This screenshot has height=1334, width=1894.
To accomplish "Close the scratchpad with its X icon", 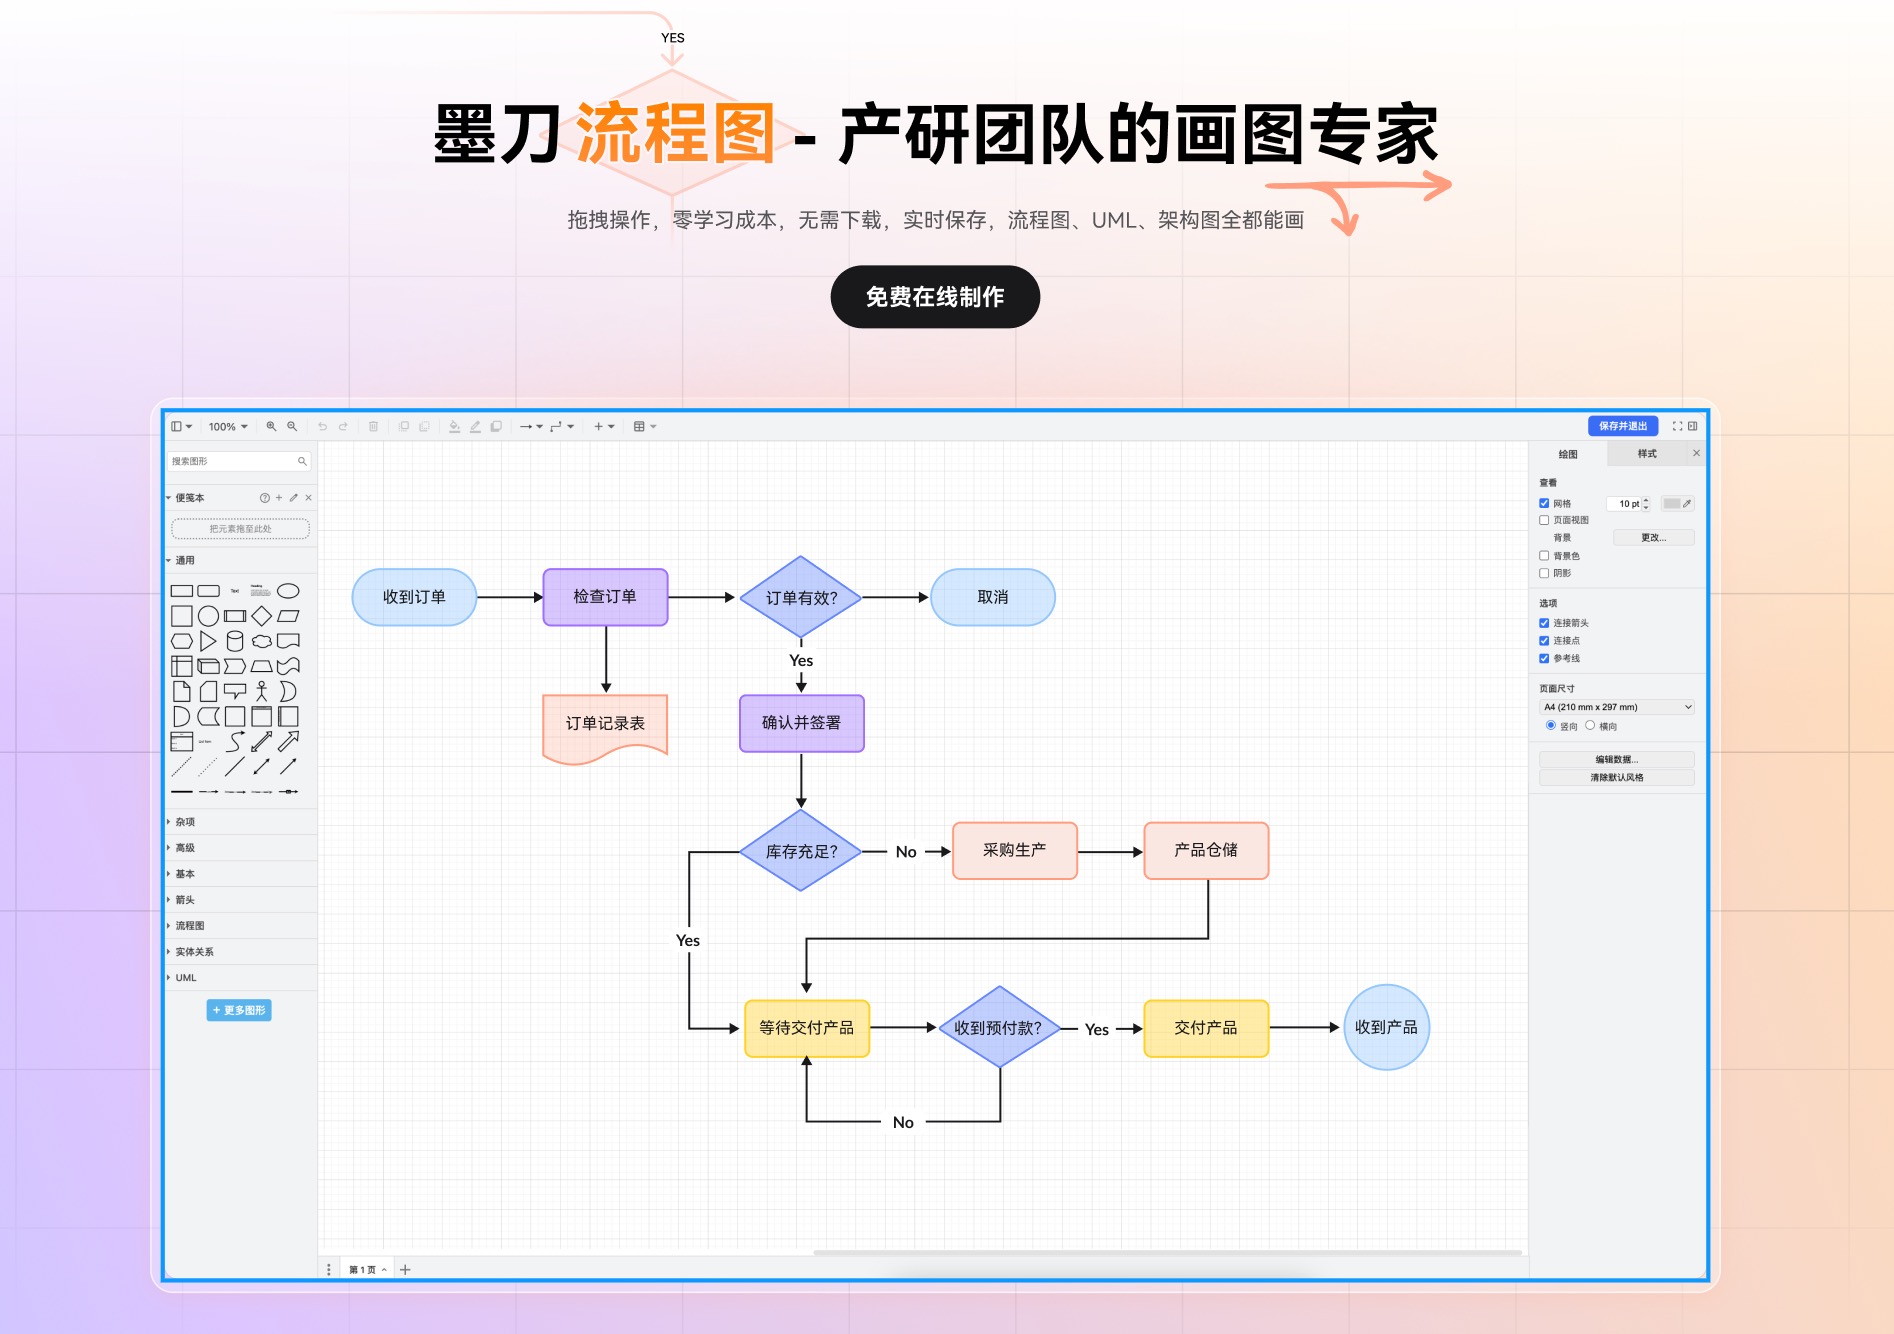I will point(308,497).
